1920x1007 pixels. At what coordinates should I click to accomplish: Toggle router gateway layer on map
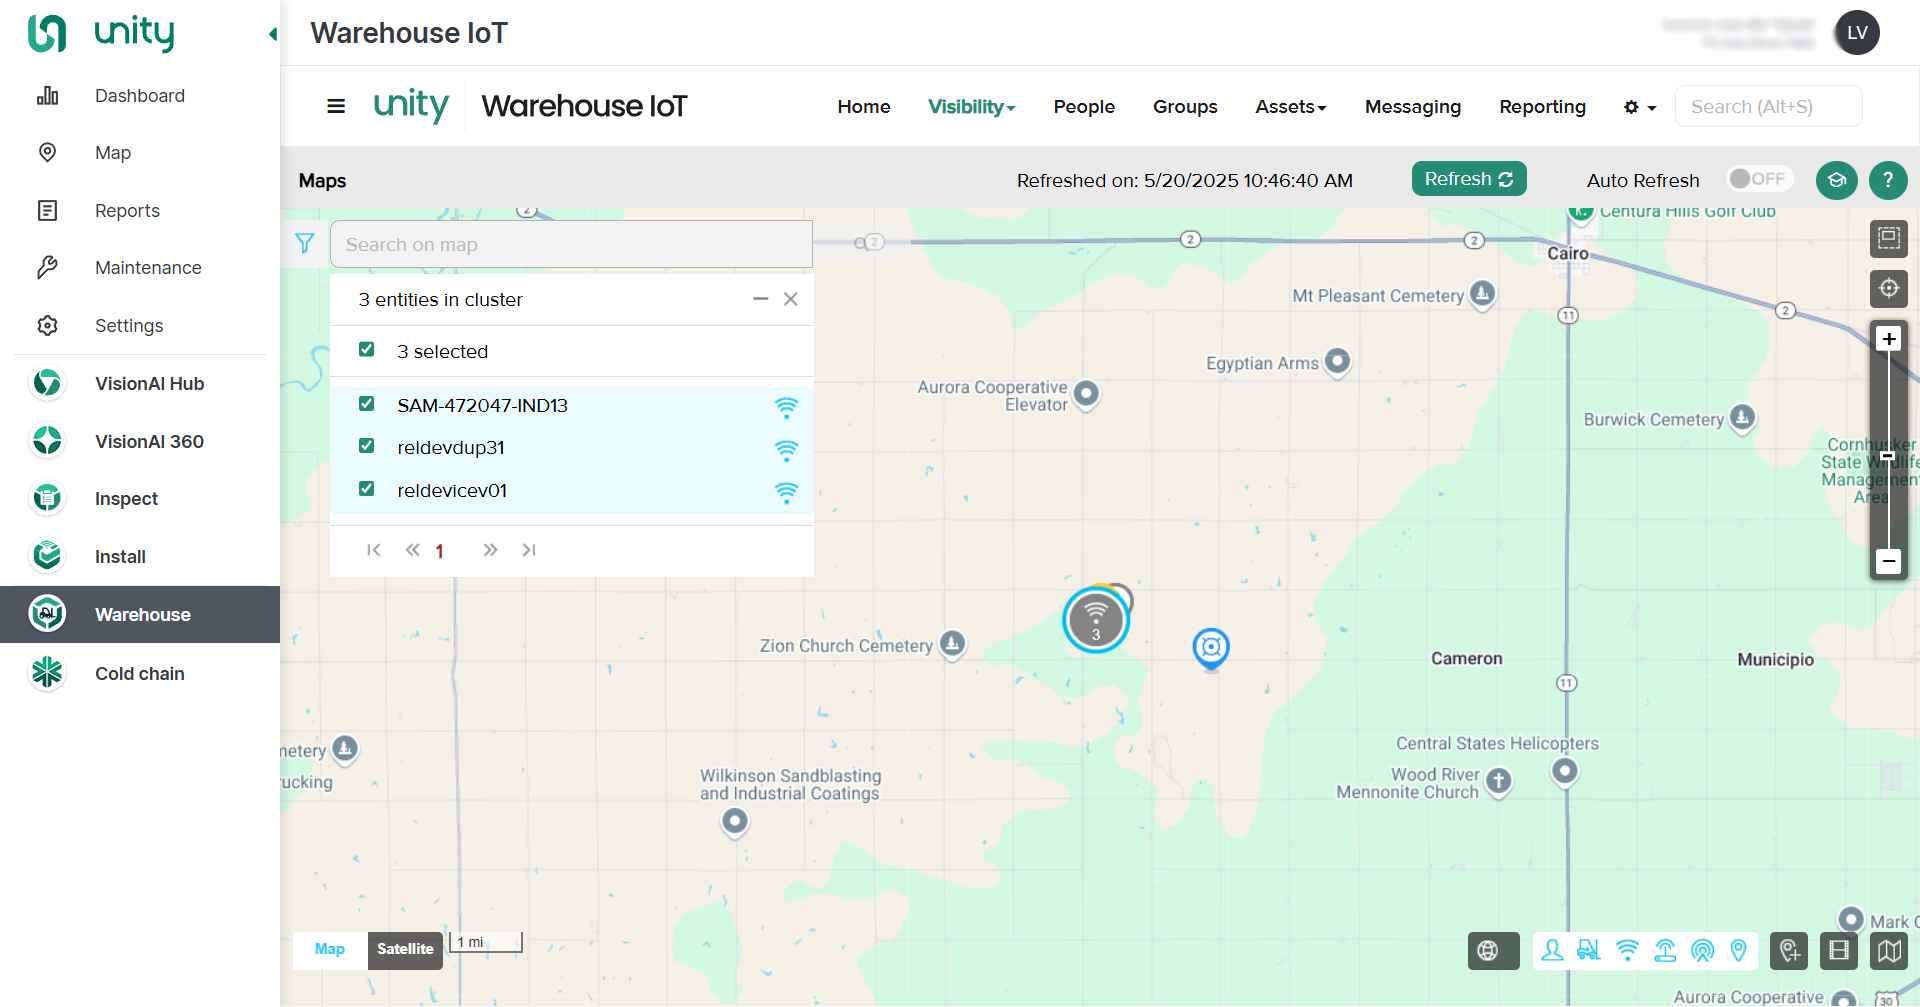coord(1665,950)
